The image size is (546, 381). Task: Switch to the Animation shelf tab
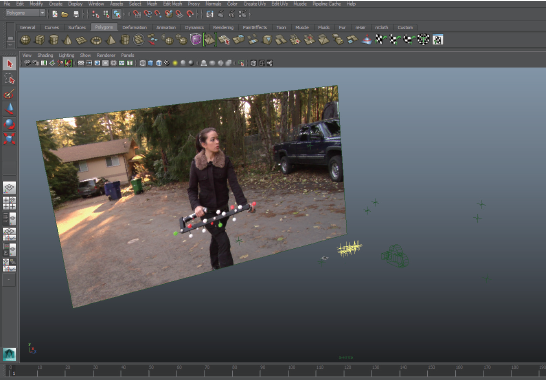pyautogui.click(x=166, y=27)
